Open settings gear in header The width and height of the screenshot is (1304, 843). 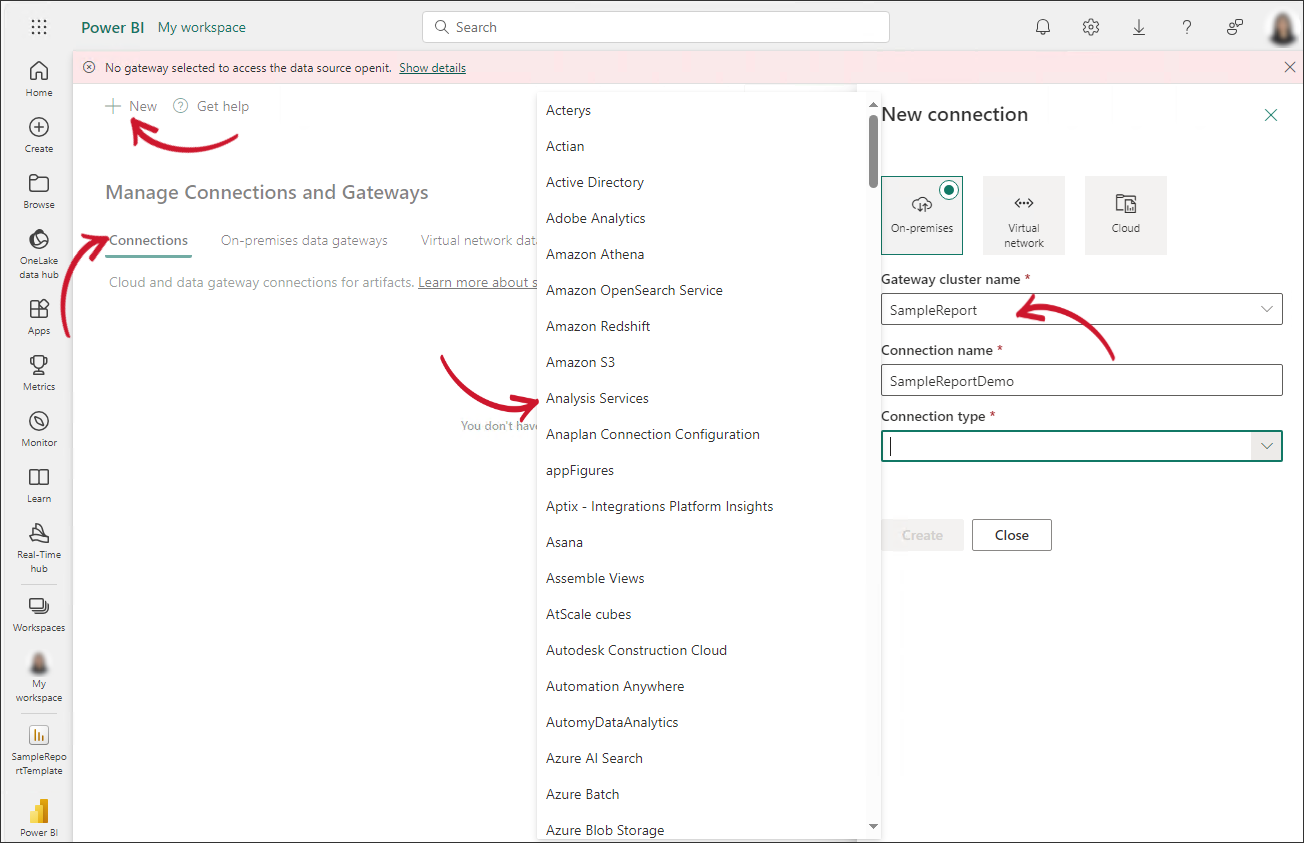click(1091, 27)
